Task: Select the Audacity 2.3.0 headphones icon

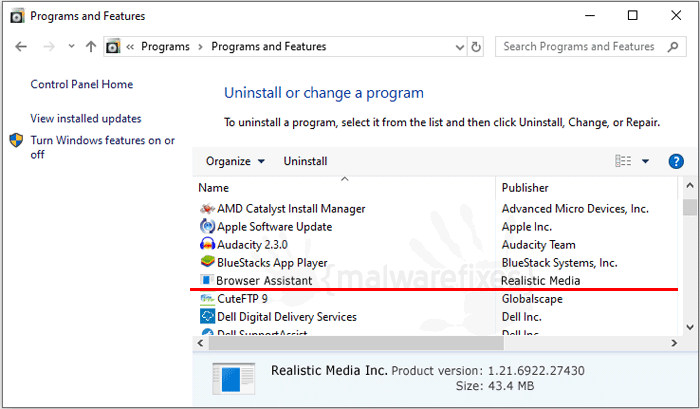Action: [207, 244]
